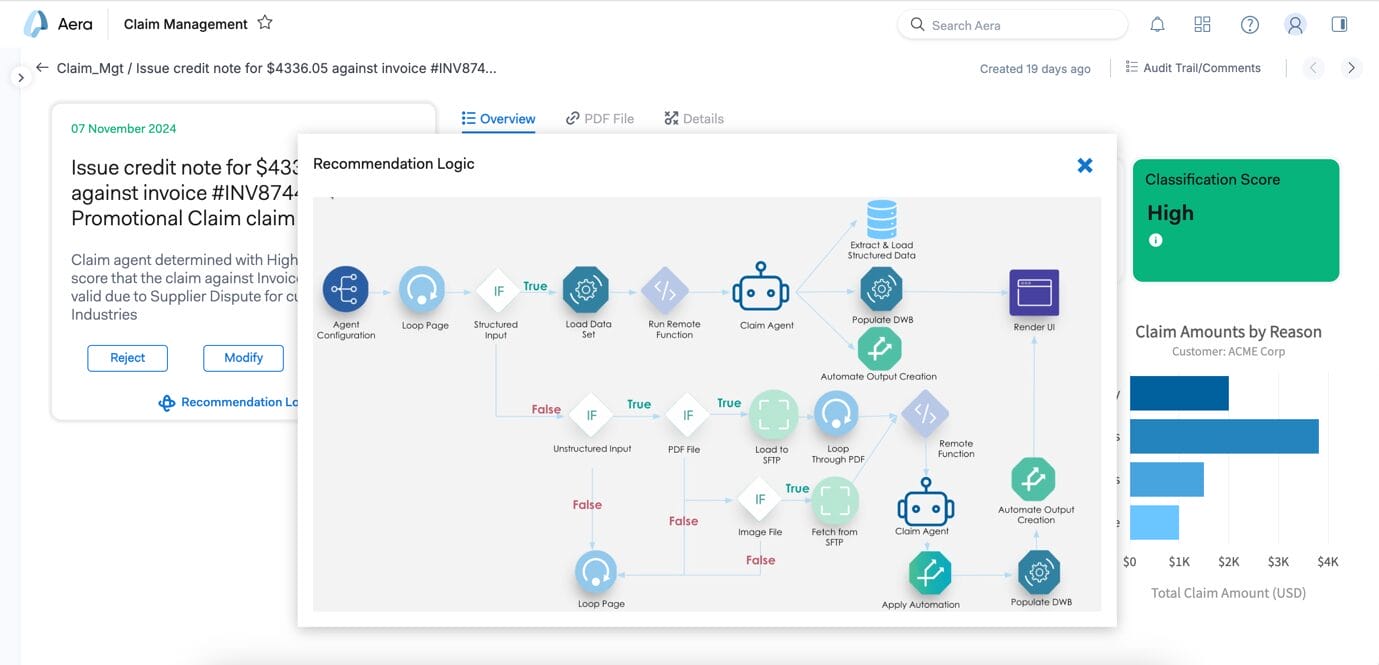Click the Classification Score info icon
The width and height of the screenshot is (1379, 665).
click(x=1155, y=240)
